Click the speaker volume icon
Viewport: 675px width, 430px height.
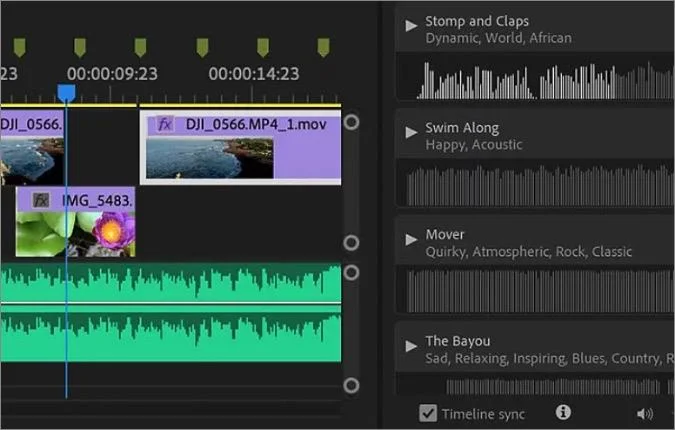point(644,414)
